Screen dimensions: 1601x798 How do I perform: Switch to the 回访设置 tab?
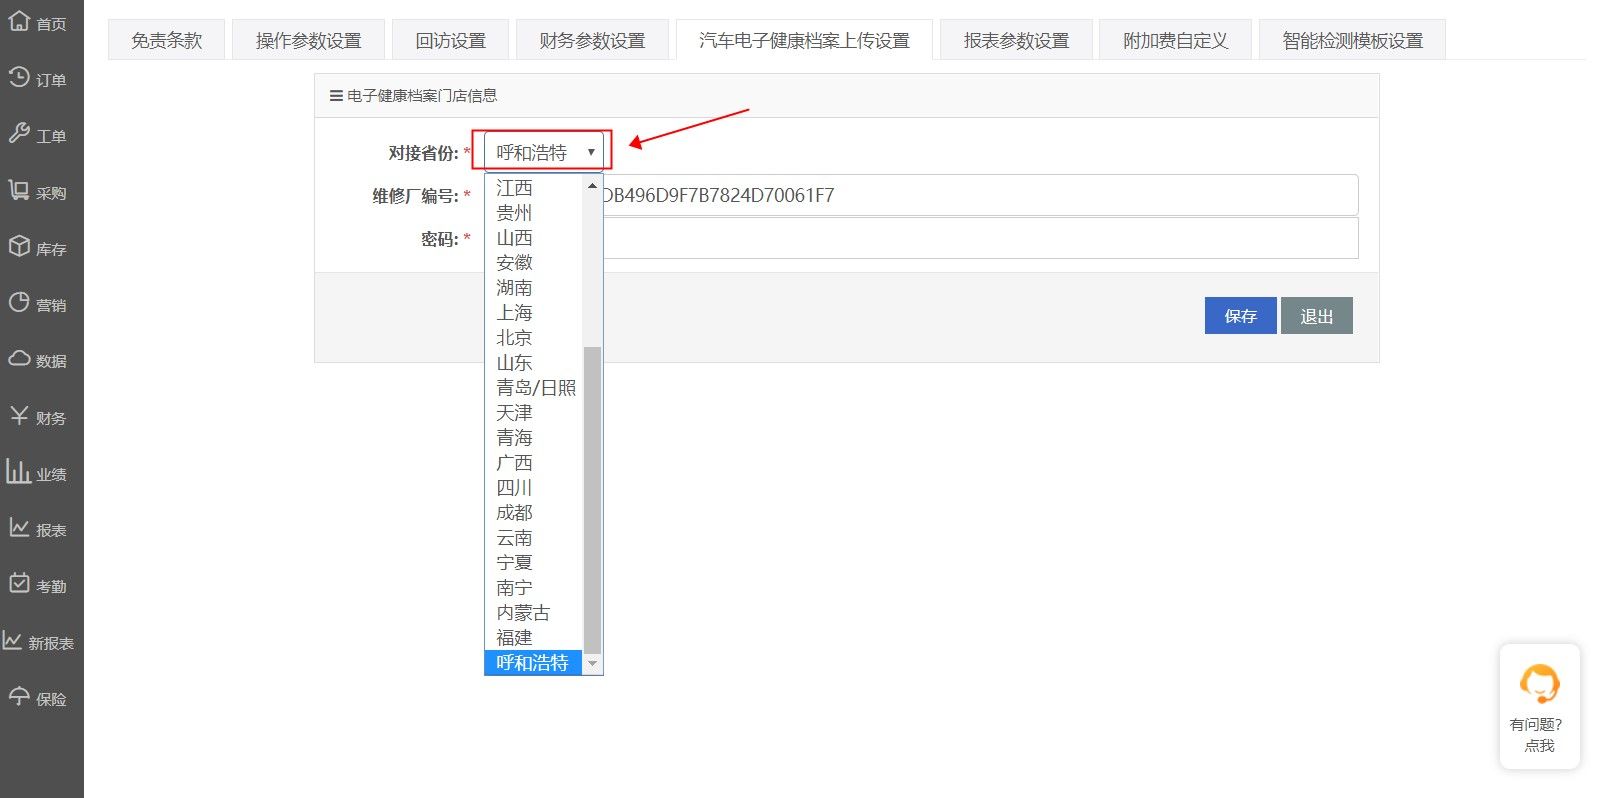pyautogui.click(x=450, y=40)
